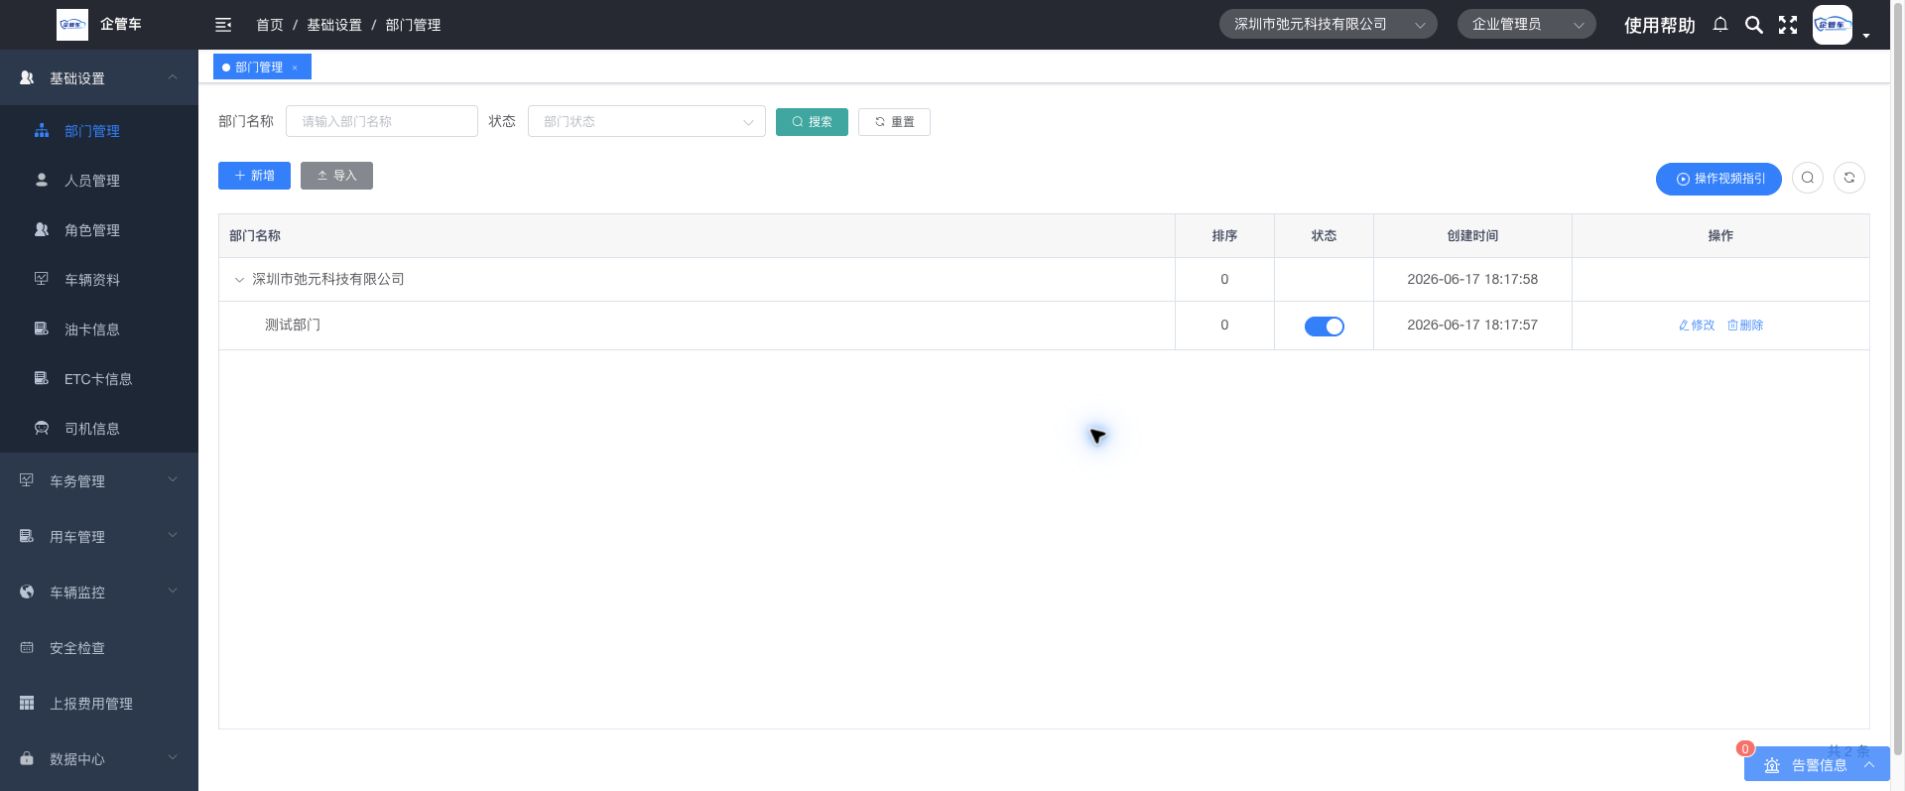This screenshot has height=791, width=1905.
Task: Open user avatar menu
Action: pos(1833,25)
